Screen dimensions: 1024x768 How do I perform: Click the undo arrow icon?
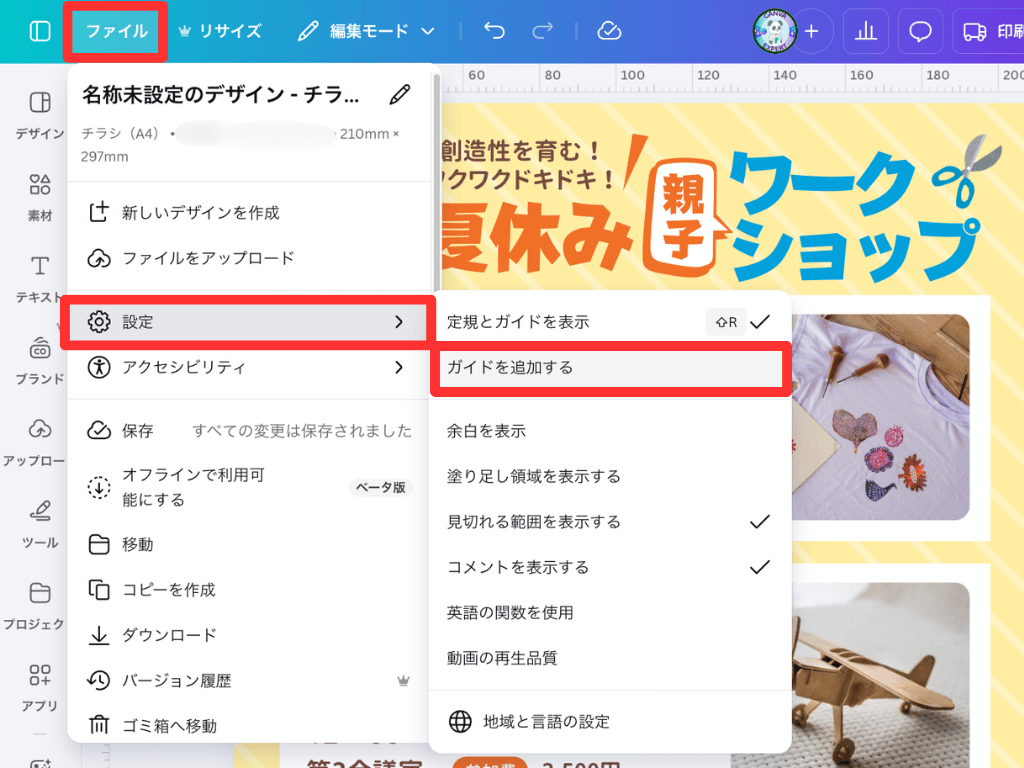(494, 31)
